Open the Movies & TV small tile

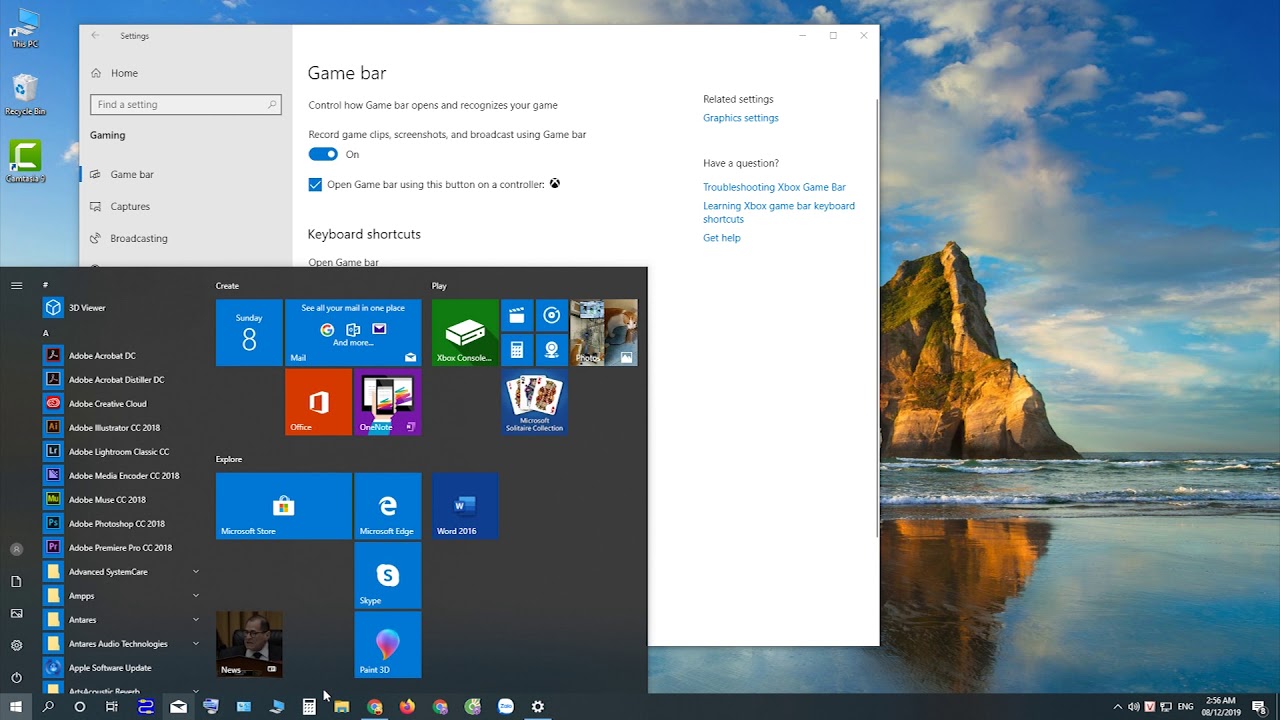point(517,316)
